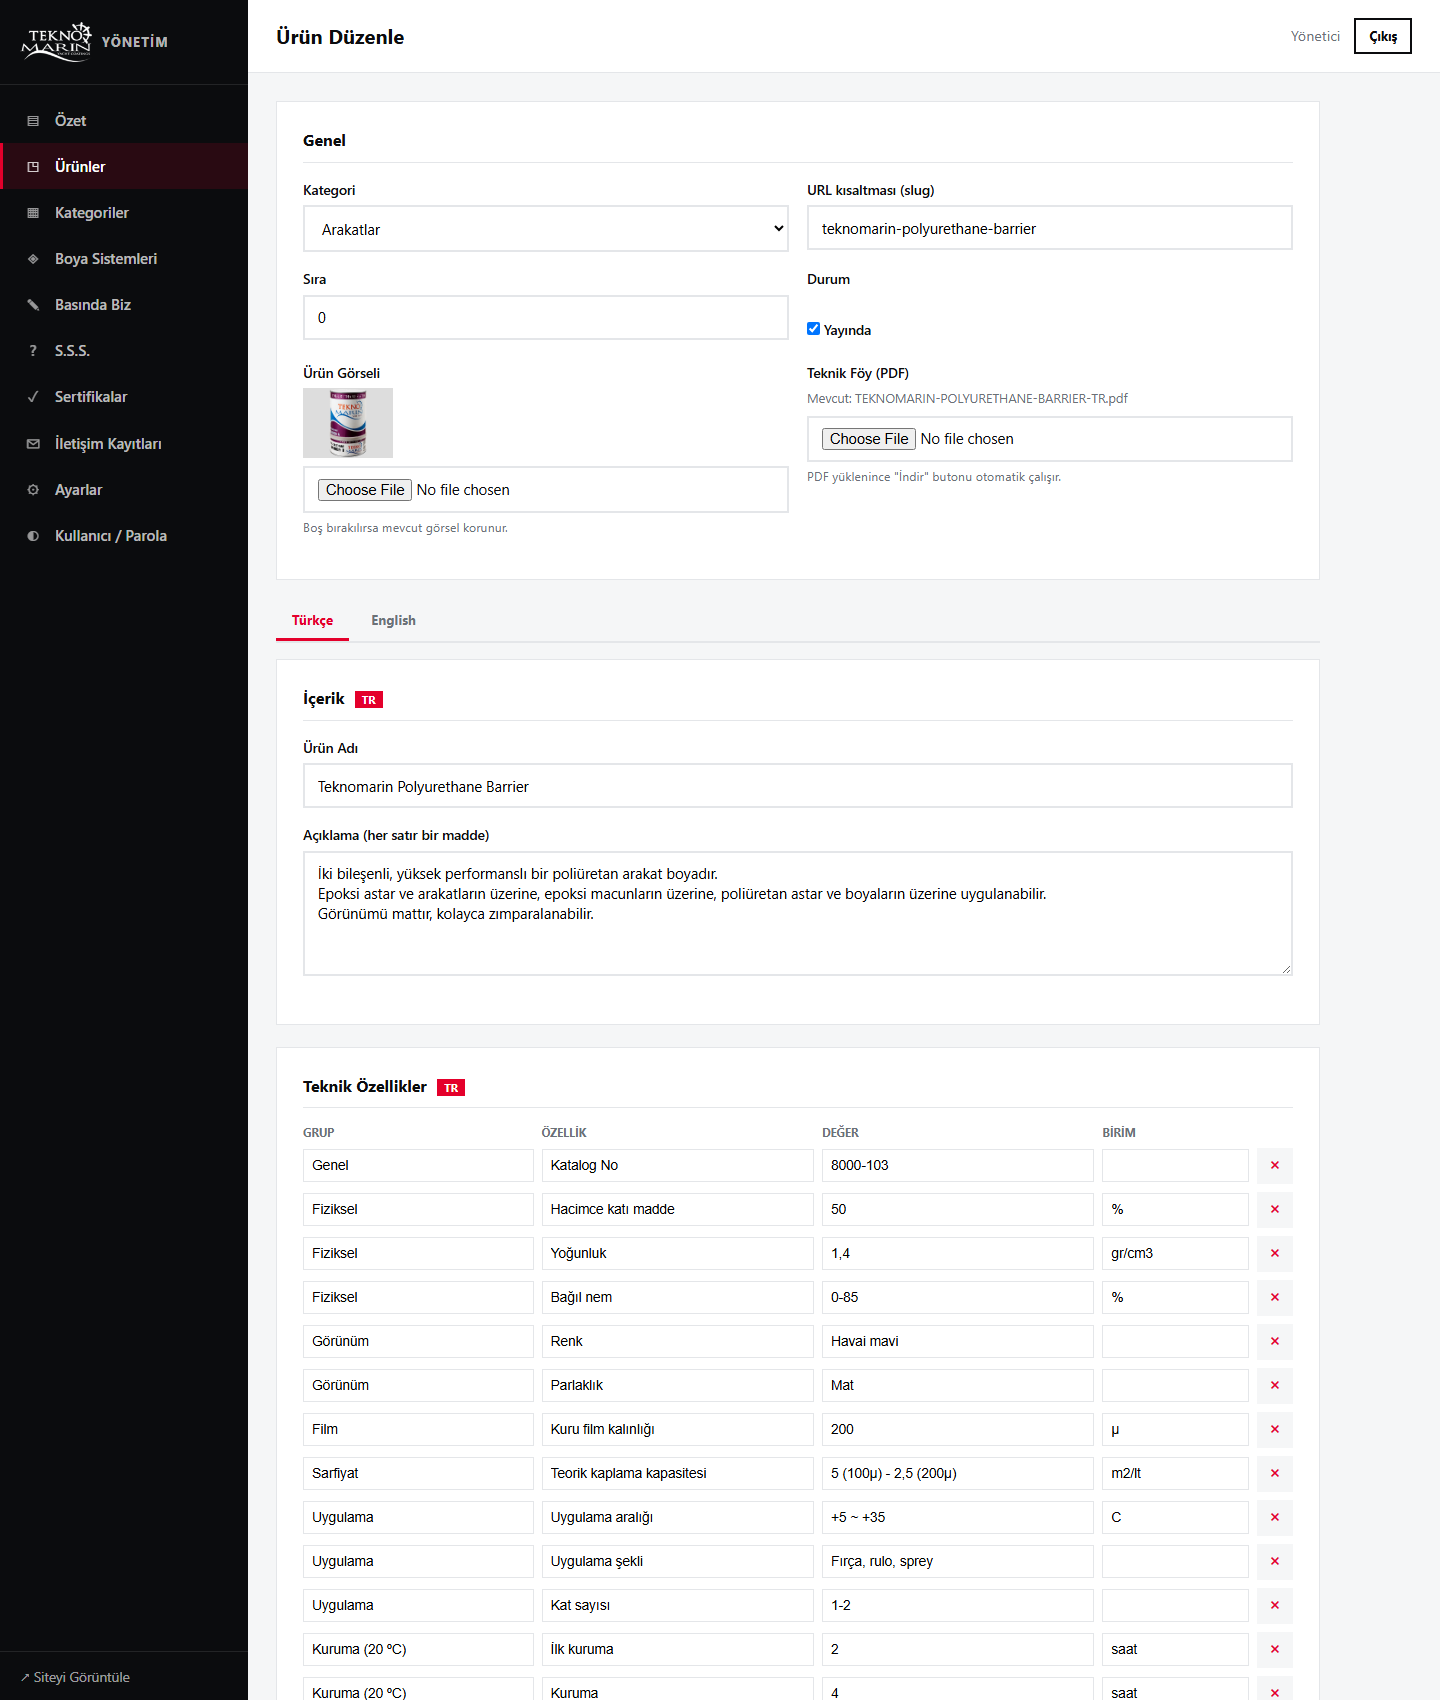
Task: Switch to the Türkçe tab
Action: click(312, 620)
